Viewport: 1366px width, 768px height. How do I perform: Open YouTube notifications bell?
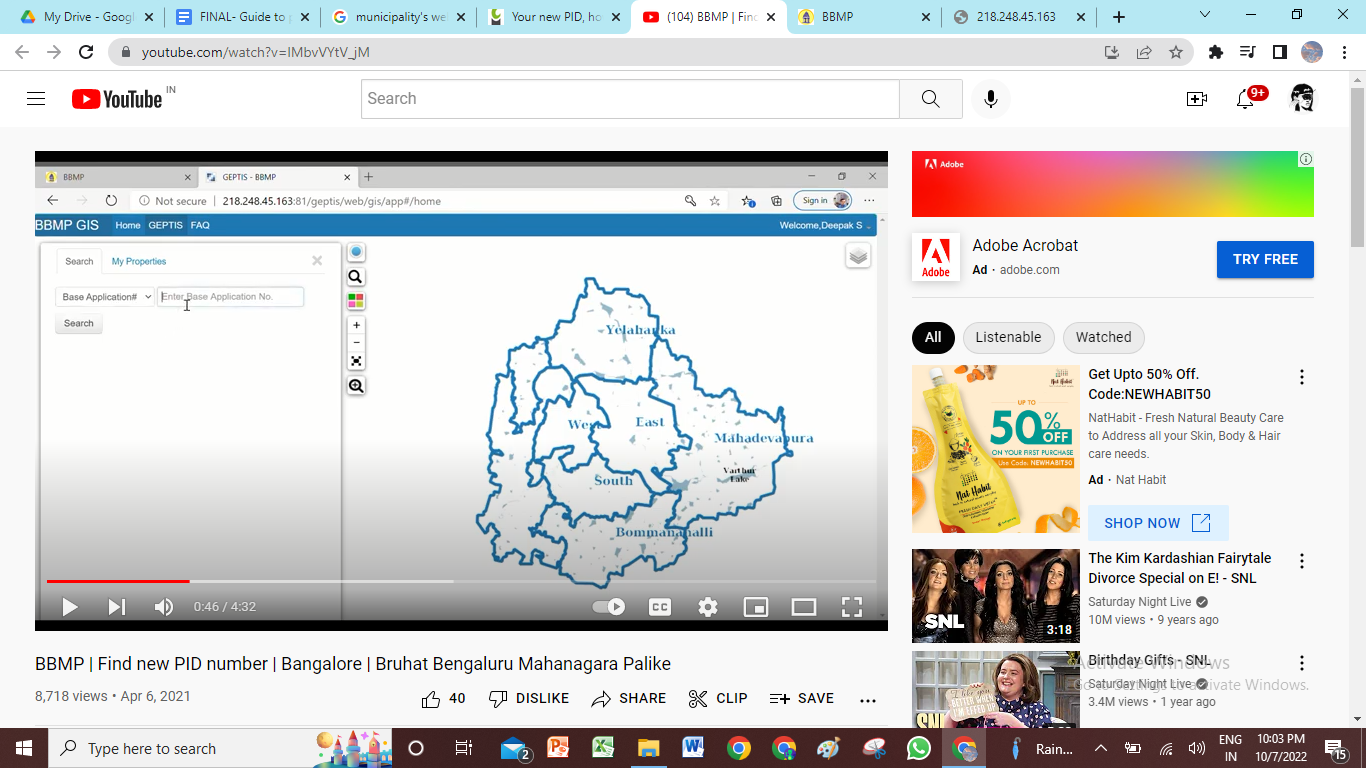point(1245,98)
